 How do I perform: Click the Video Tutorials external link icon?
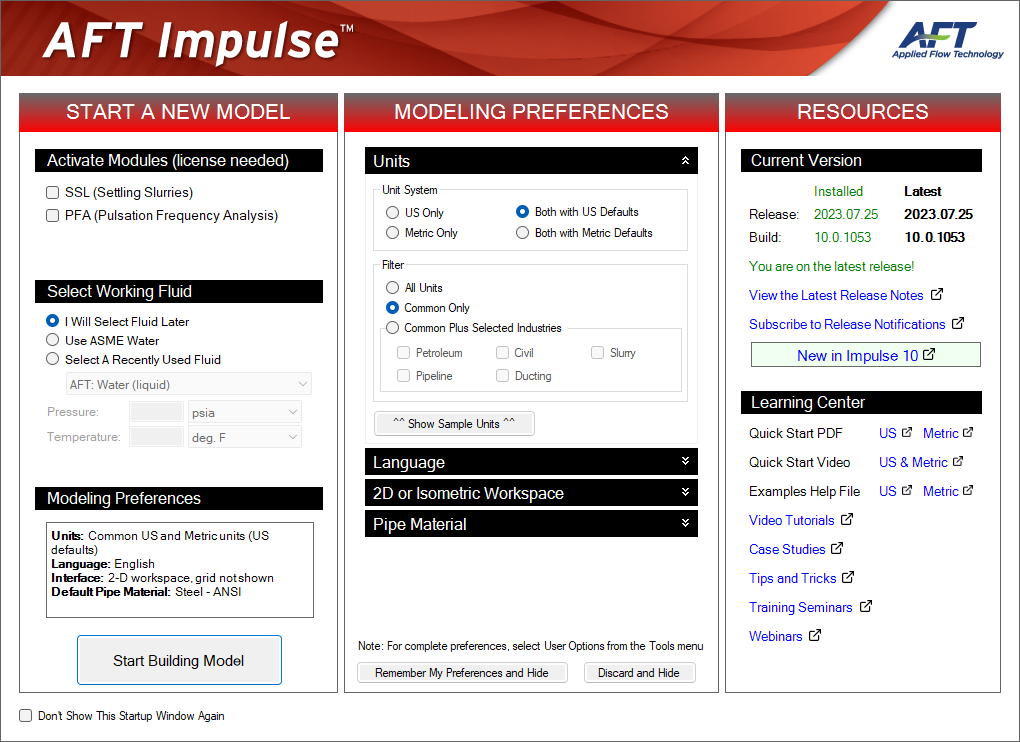pyautogui.click(x=848, y=520)
